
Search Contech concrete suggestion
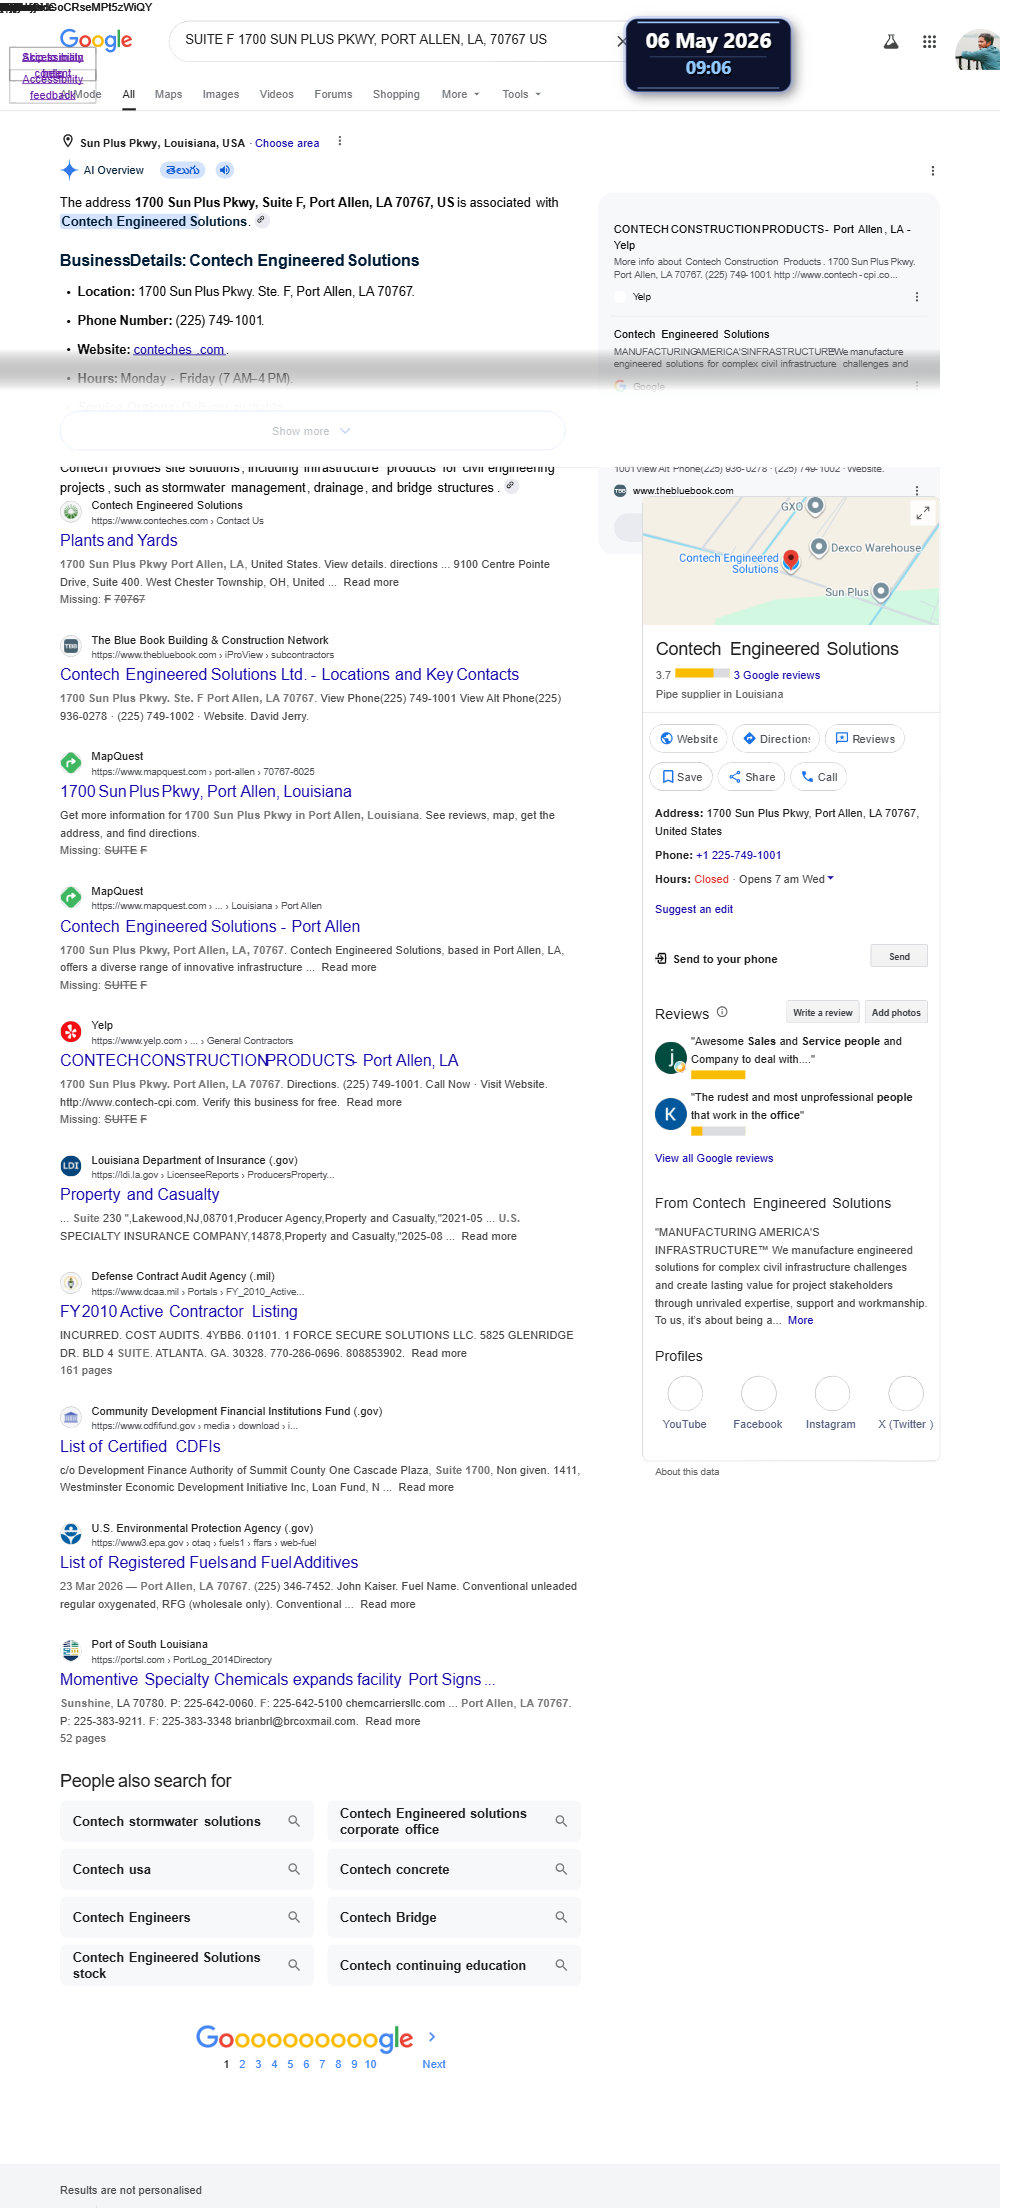click(x=454, y=1869)
